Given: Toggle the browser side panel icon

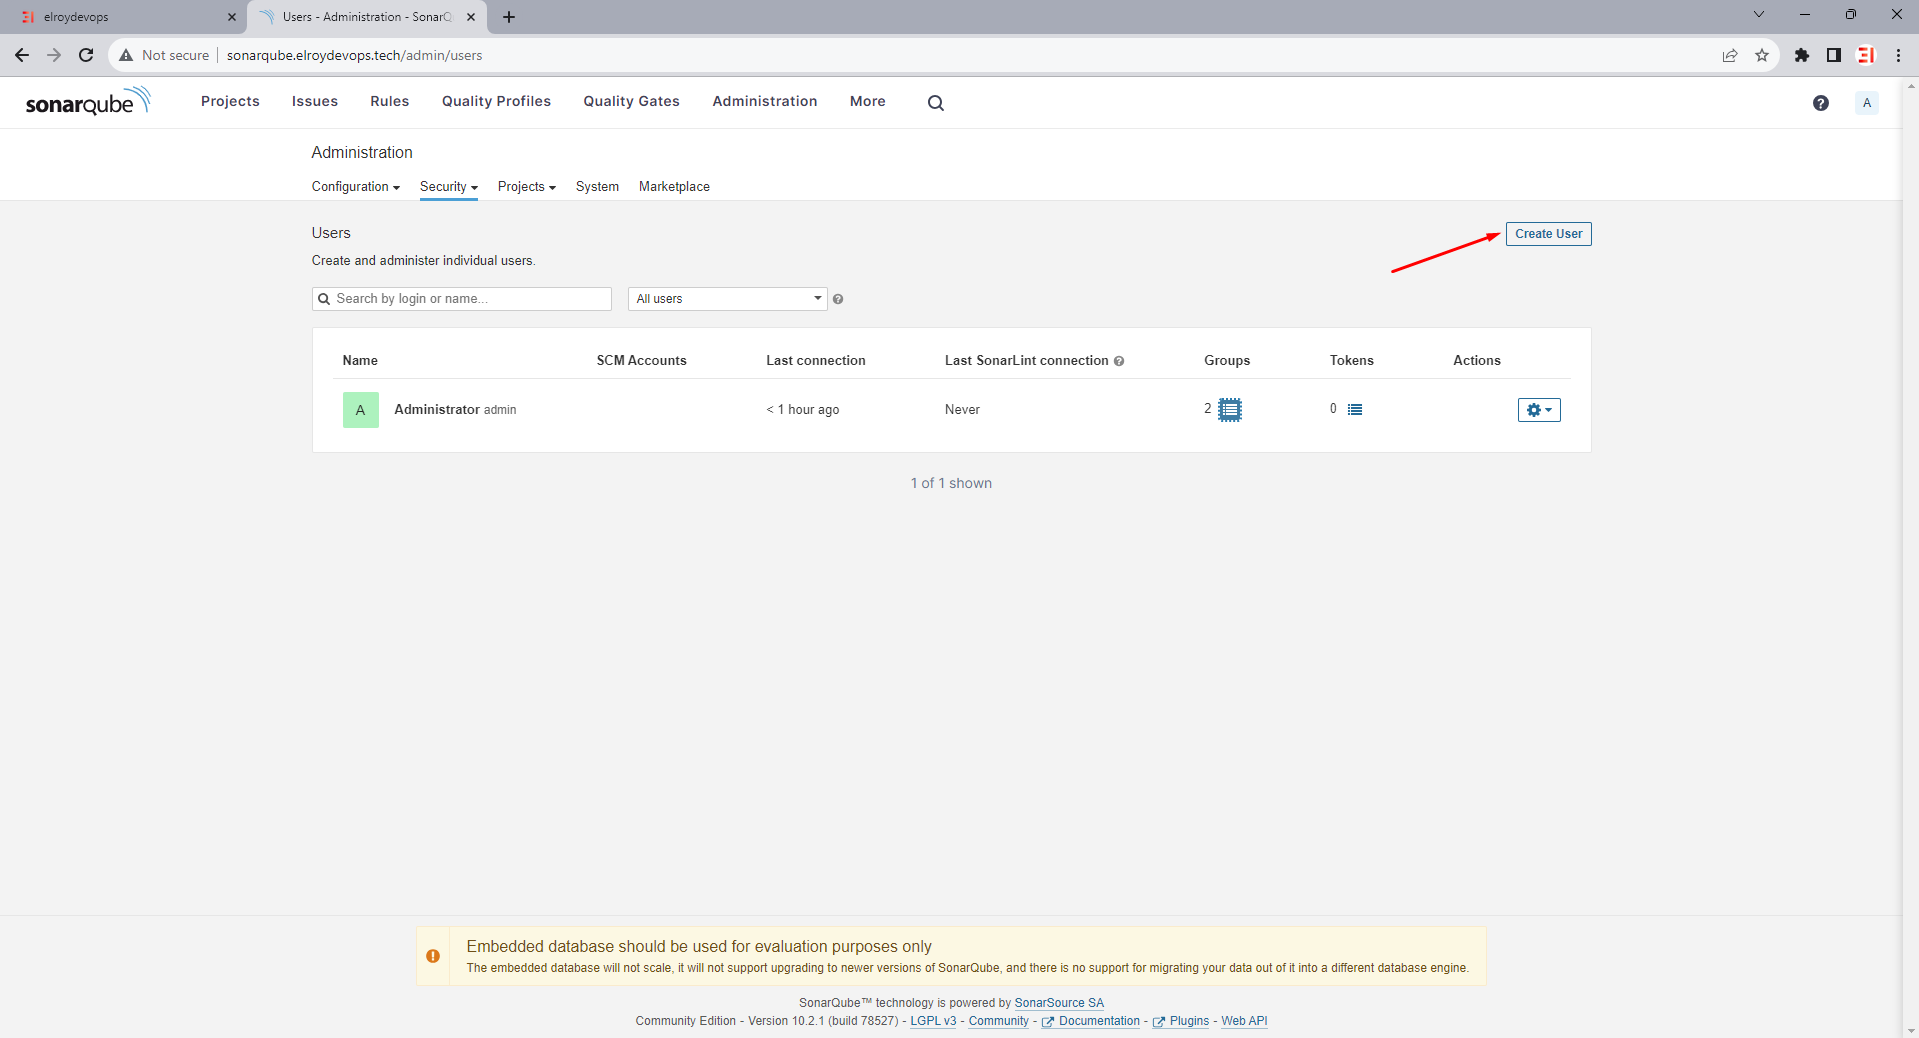Looking at the screenshot, I should (1833, 55).
